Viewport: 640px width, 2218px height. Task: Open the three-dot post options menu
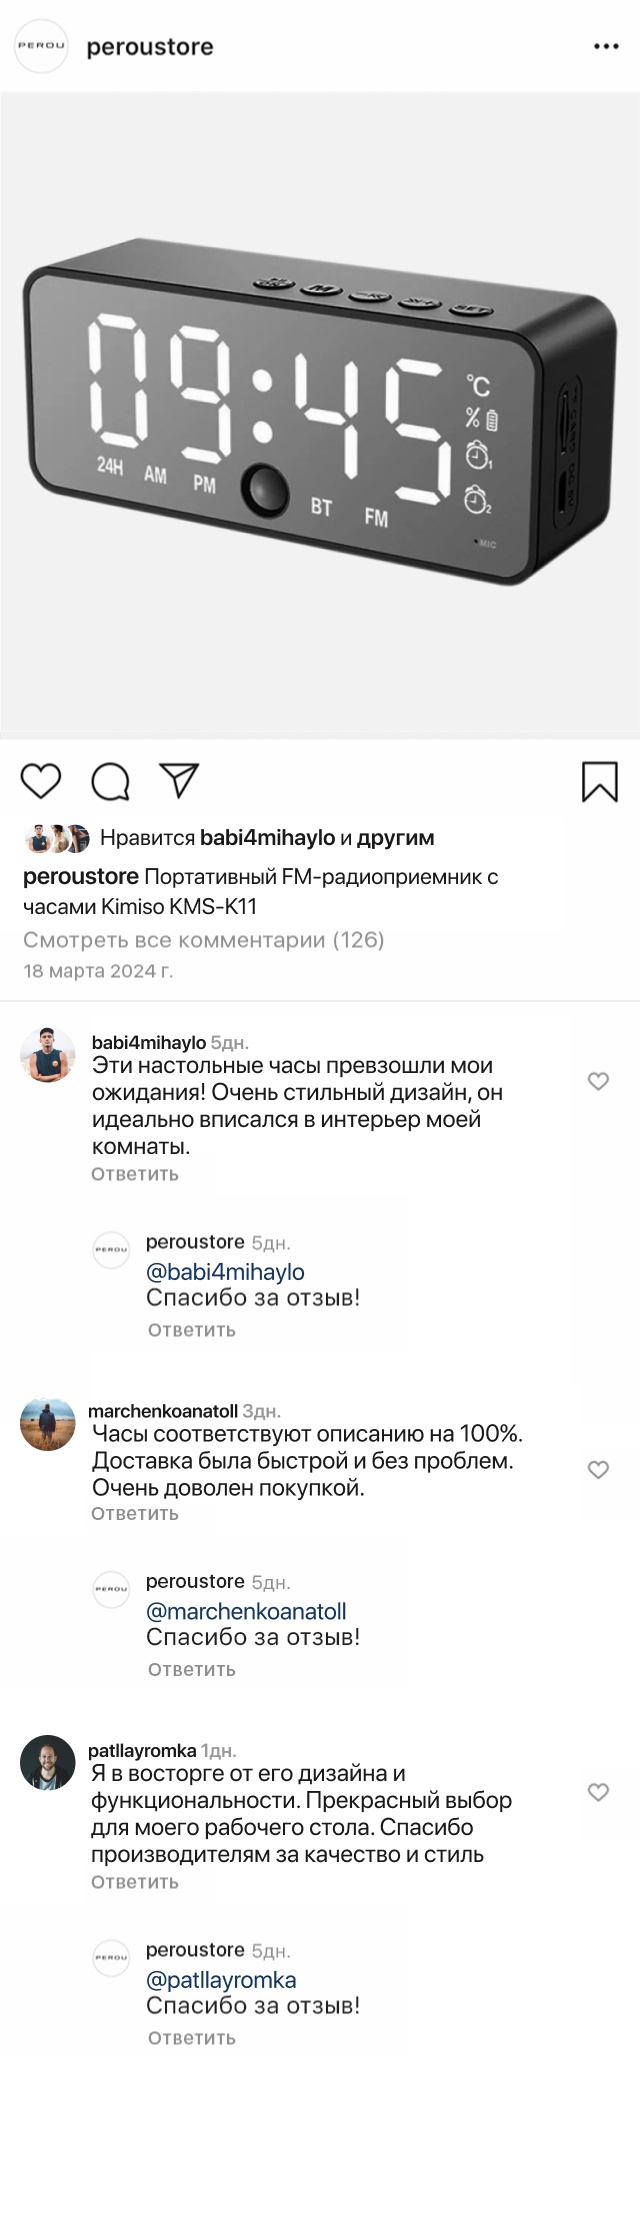pos(606,47)
